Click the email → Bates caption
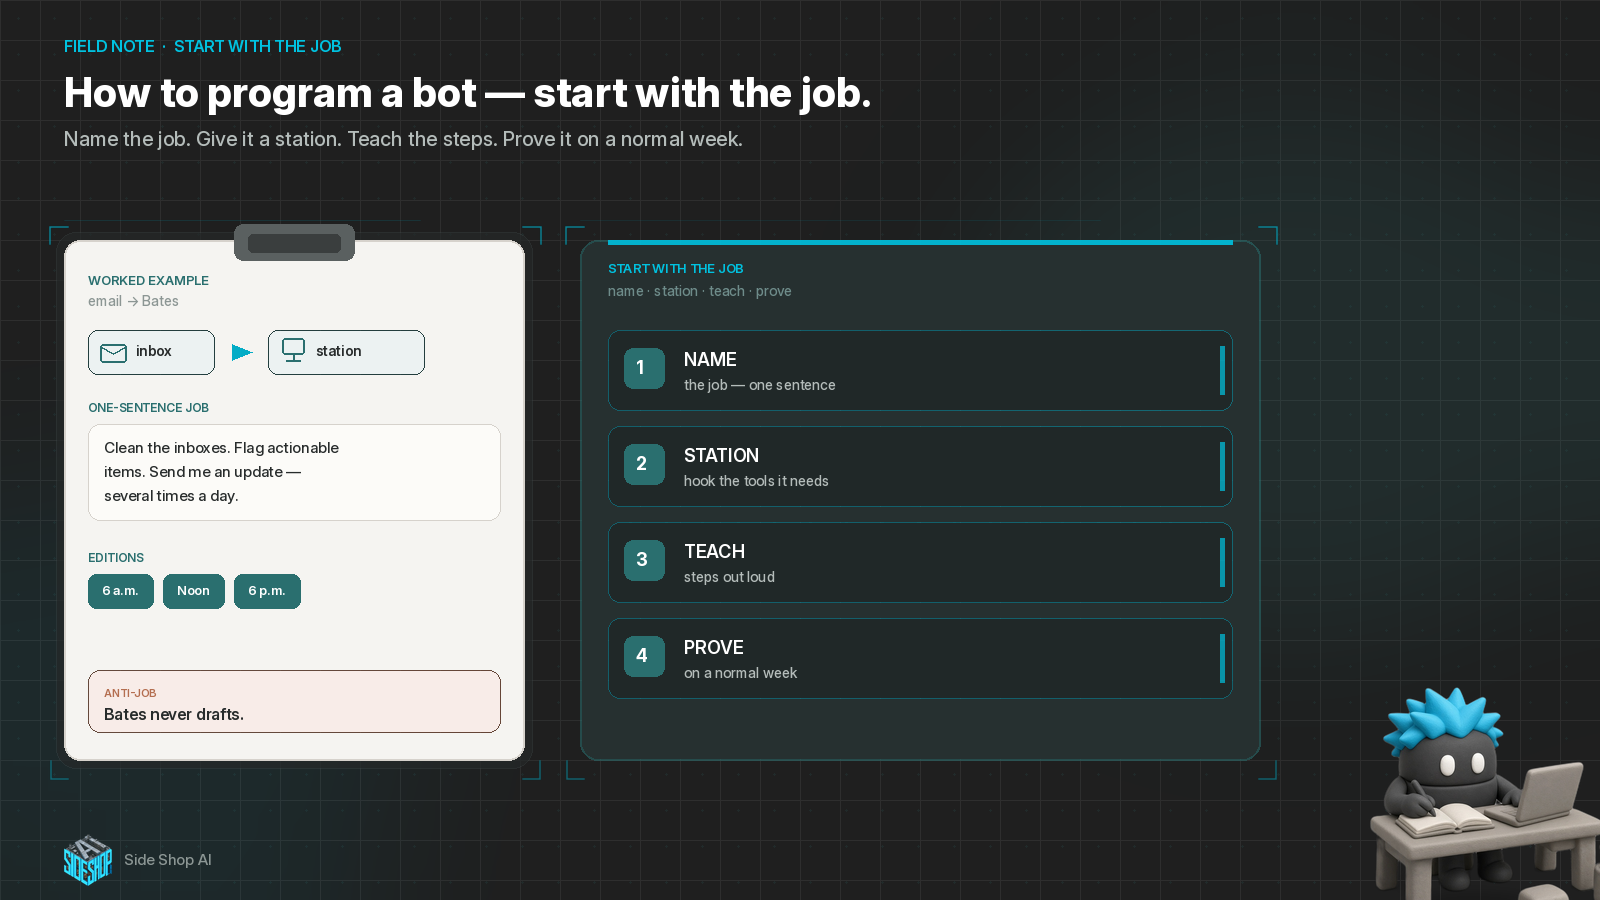 (133, 301)
